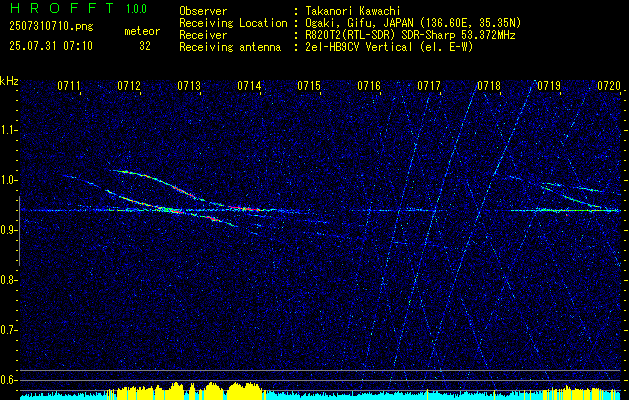Click the 0718 time marker

489,86
